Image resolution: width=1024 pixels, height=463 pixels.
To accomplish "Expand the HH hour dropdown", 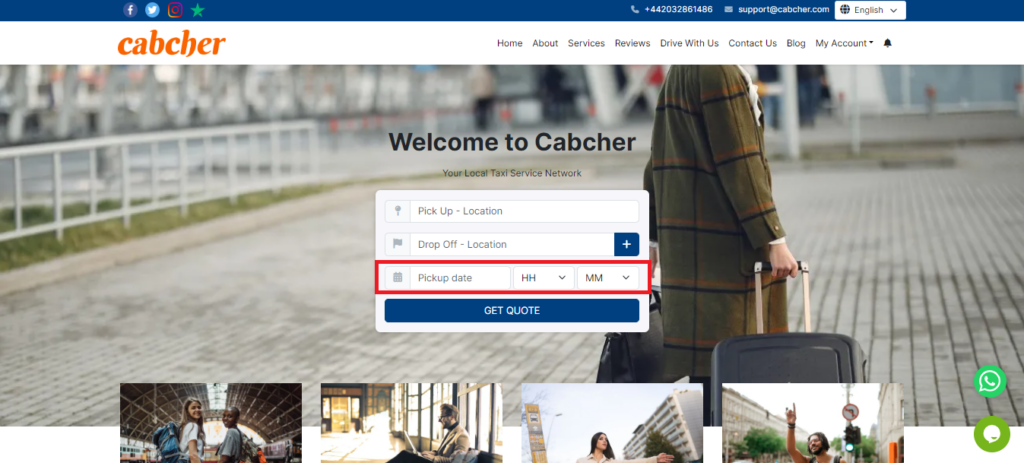I will (543, 278).
